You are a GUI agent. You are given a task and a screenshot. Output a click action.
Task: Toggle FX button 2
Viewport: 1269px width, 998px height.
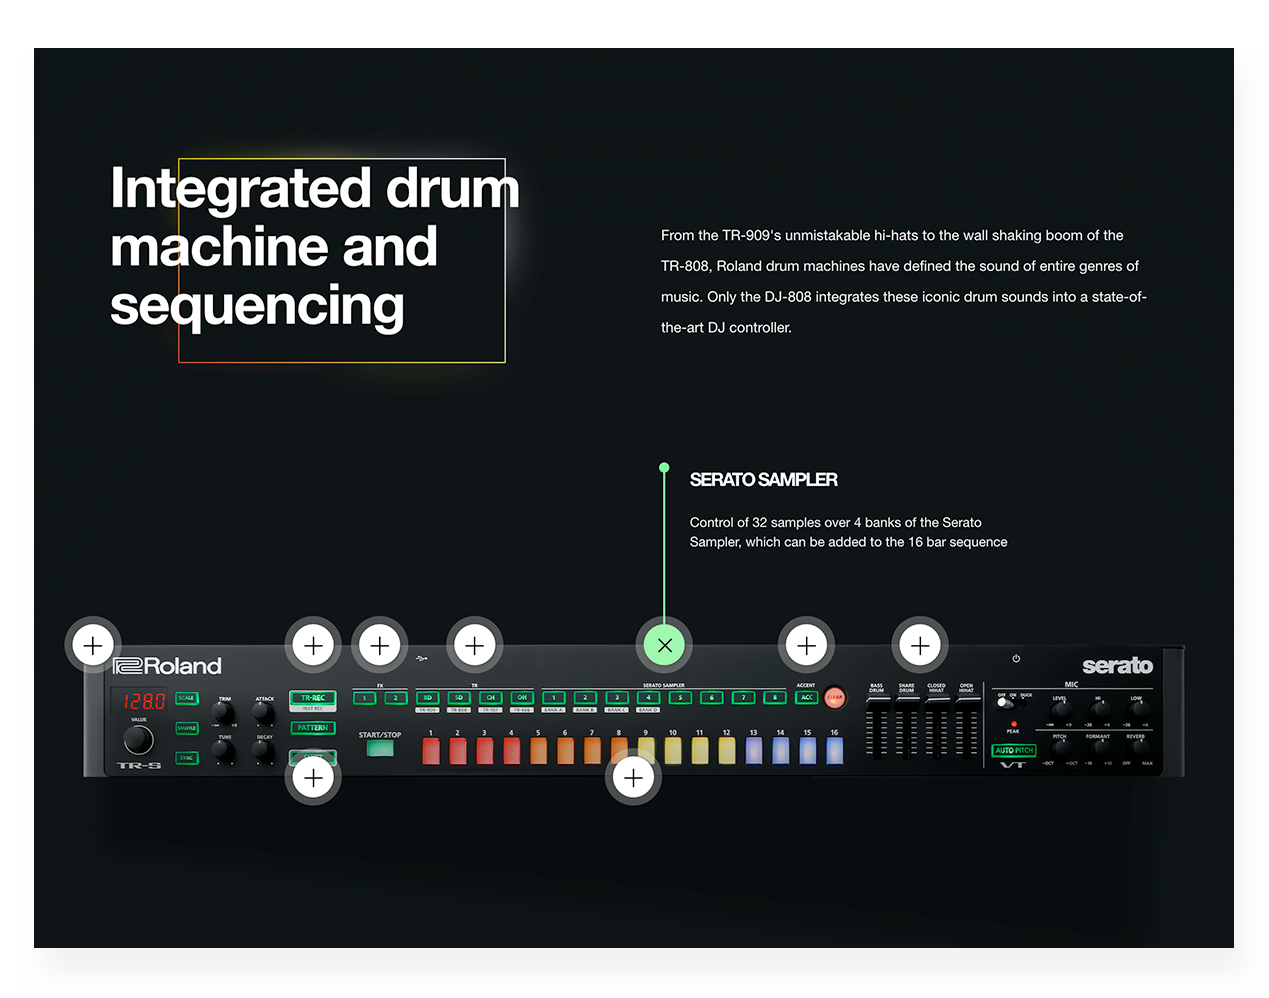[x=396, y=698]
